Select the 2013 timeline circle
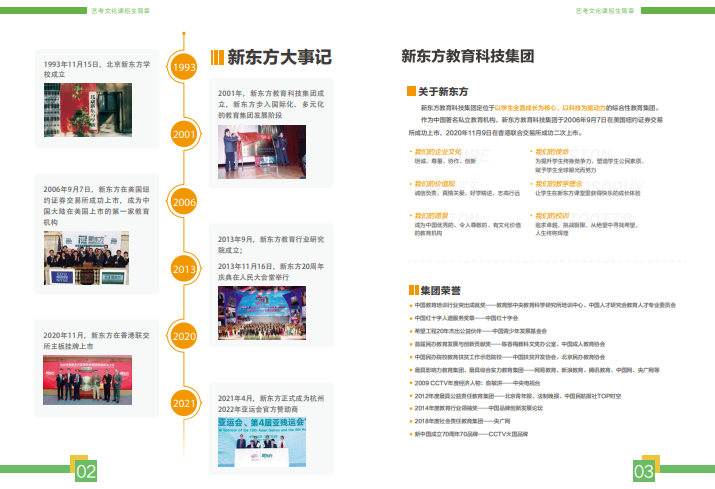The width and height of the screenshot is (715, 489). (184, 269)
